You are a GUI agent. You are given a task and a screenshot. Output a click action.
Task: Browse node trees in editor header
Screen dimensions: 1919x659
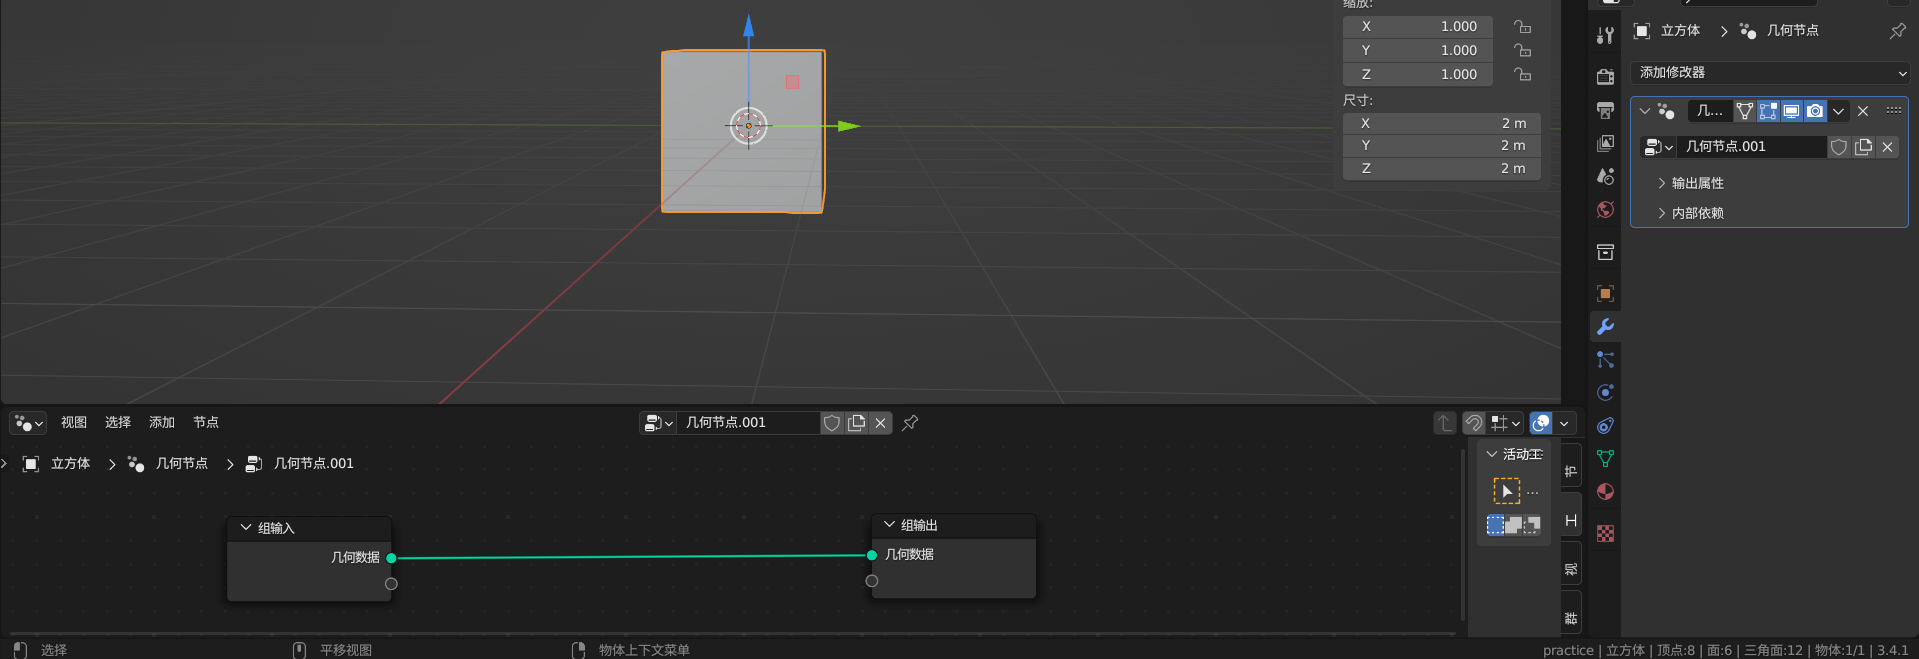tap(658, 423)
